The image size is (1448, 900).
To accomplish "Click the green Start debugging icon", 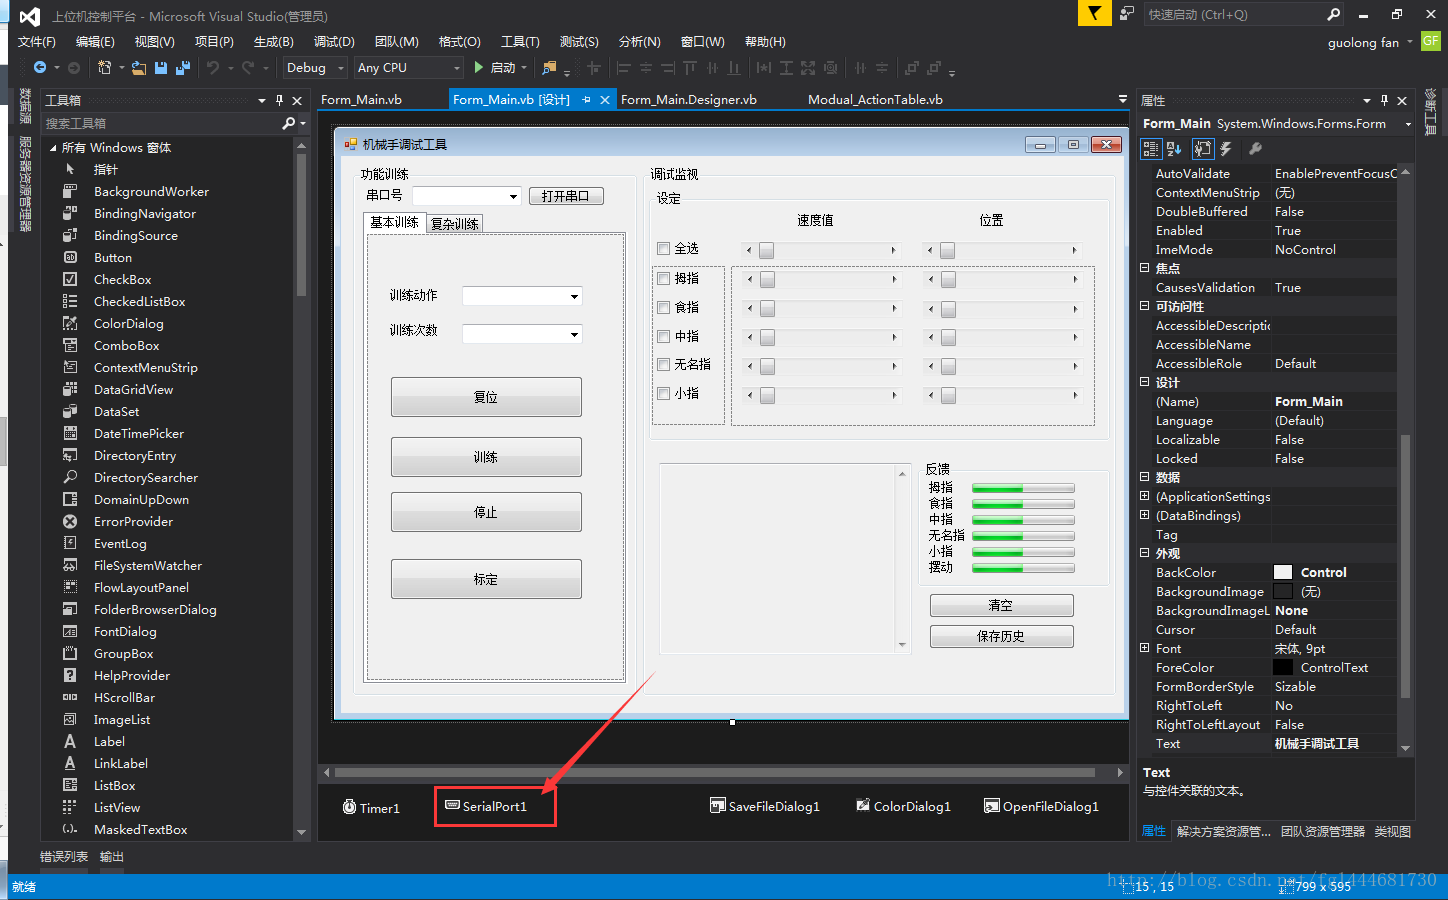I will tap(479, 67).
